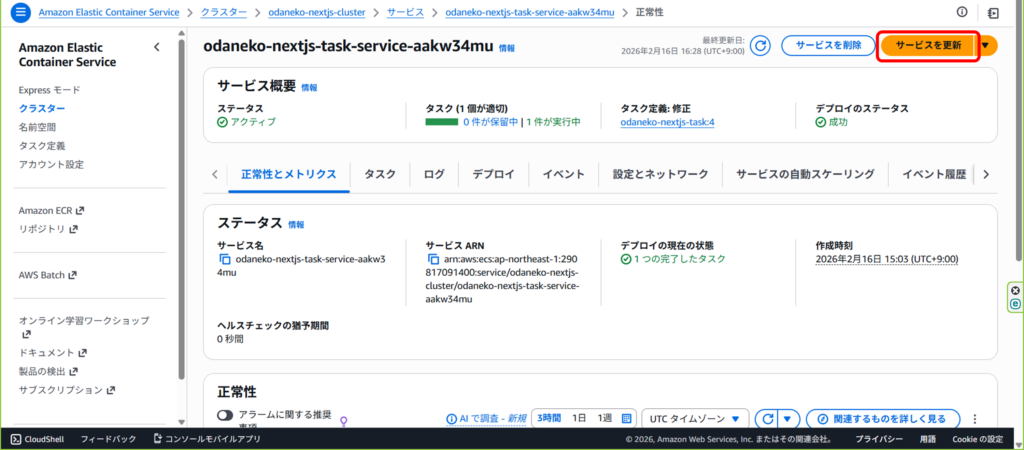
Task: Open the hamburger navigation menu icon
Action: coord(20,13)
